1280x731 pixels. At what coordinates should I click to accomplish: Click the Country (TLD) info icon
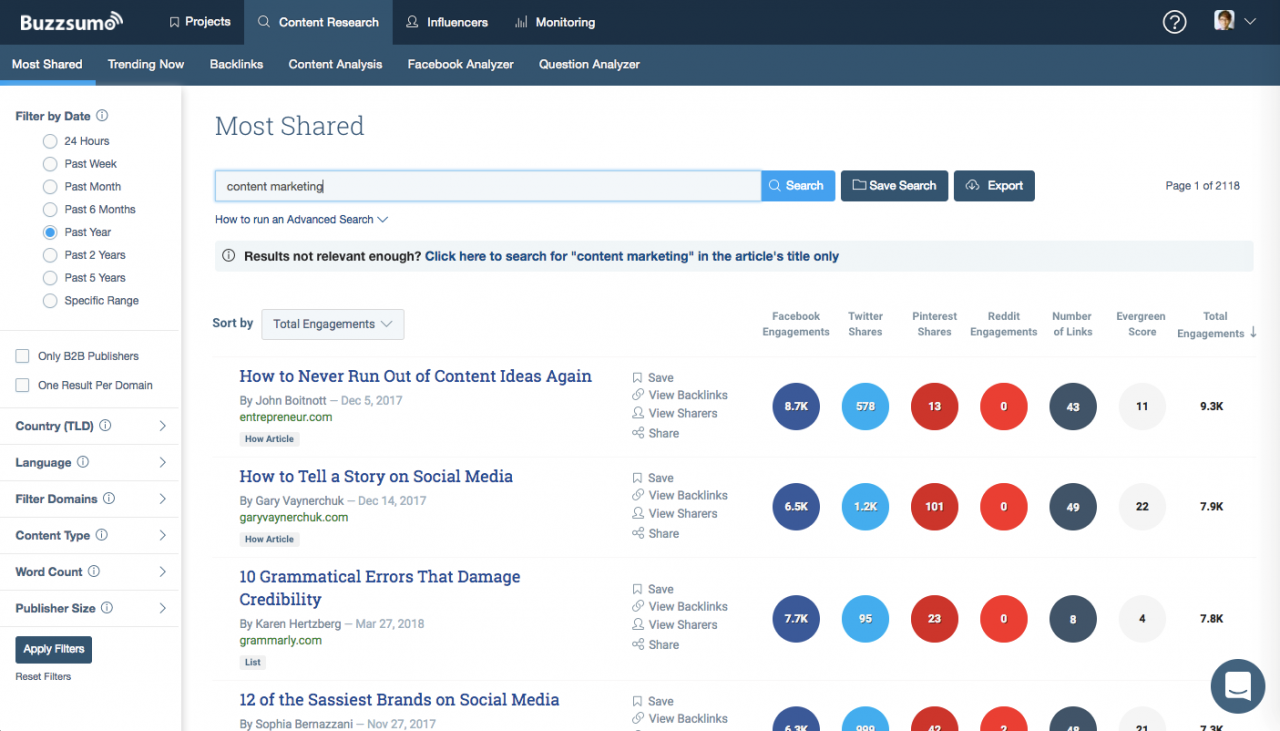click(x=105, y=426)
